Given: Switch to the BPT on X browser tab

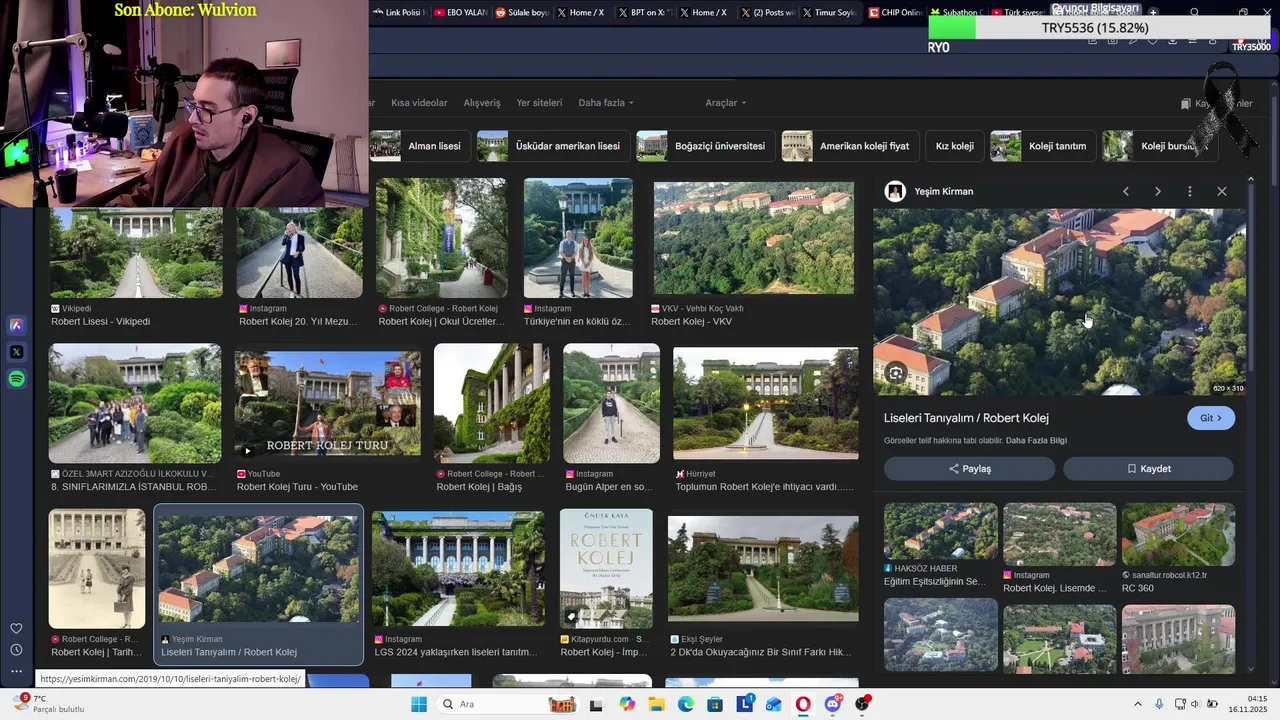Looking at the screenshot, I should point(647,12).
